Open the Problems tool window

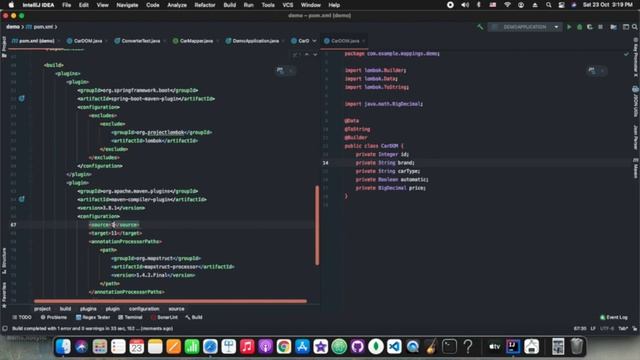(x=53, y=317)
